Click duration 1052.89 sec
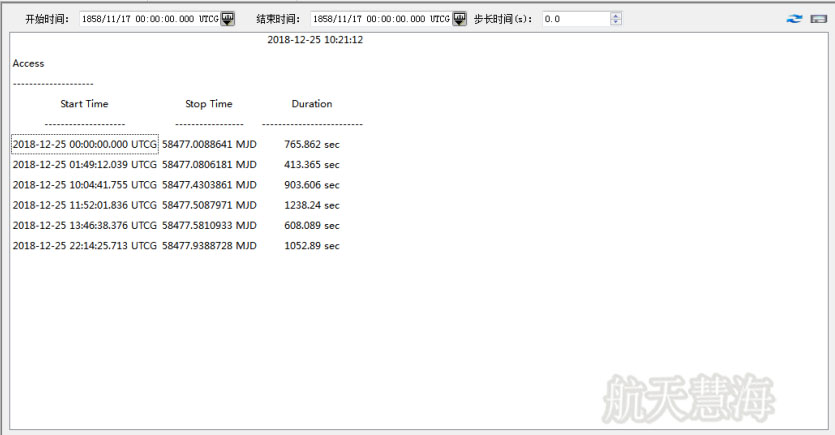This screenshot has height=435, width=835. click(312, 245)
